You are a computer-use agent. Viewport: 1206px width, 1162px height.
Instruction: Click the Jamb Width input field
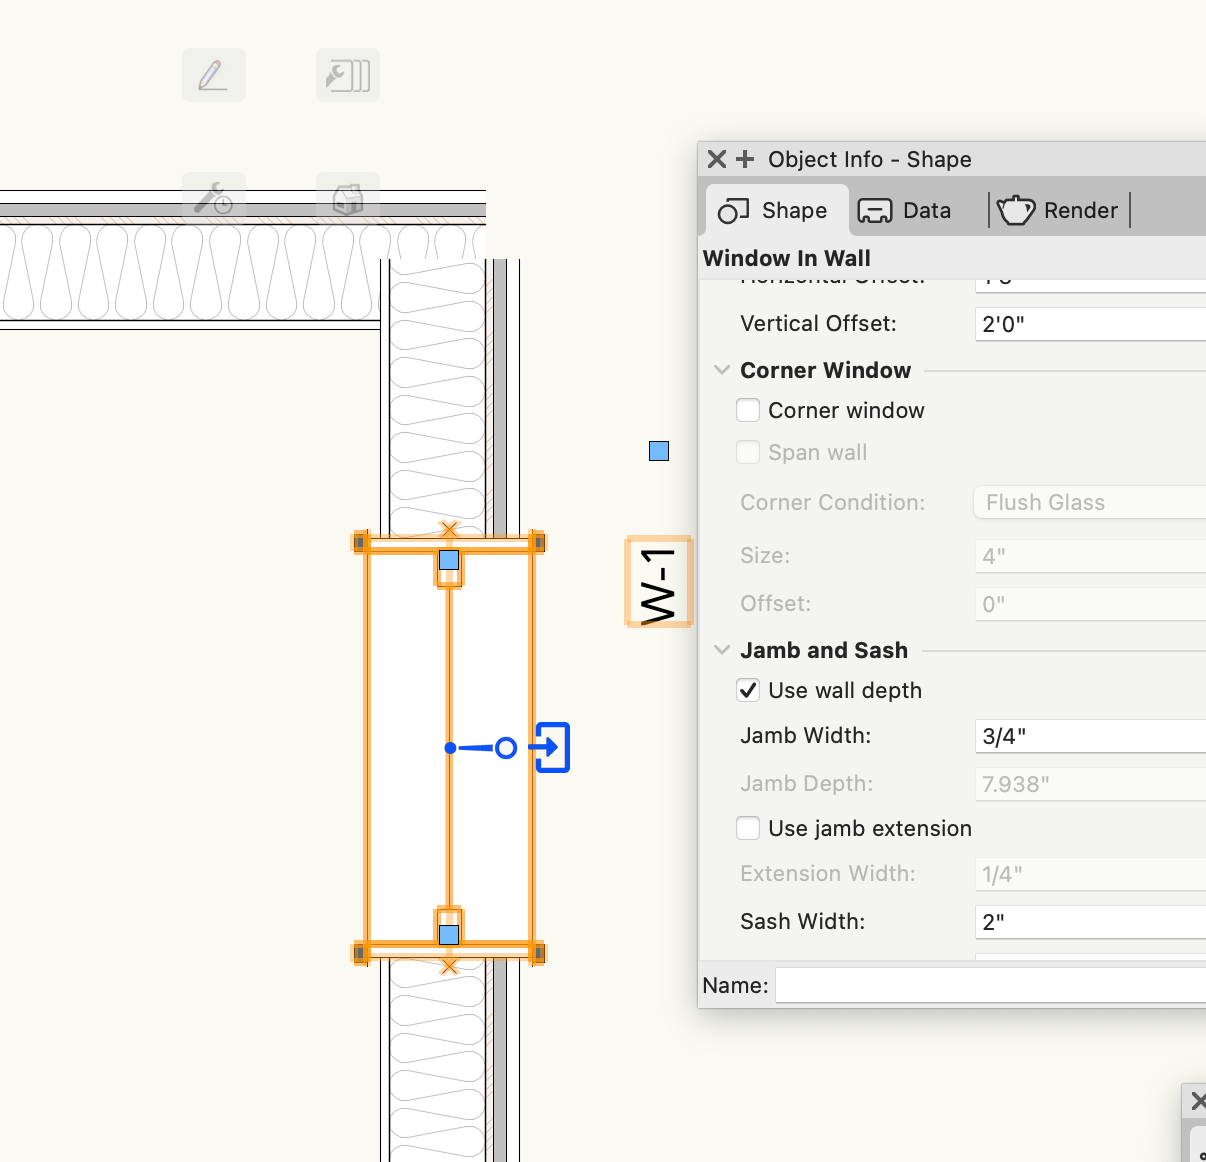(x=1090, y=736)
